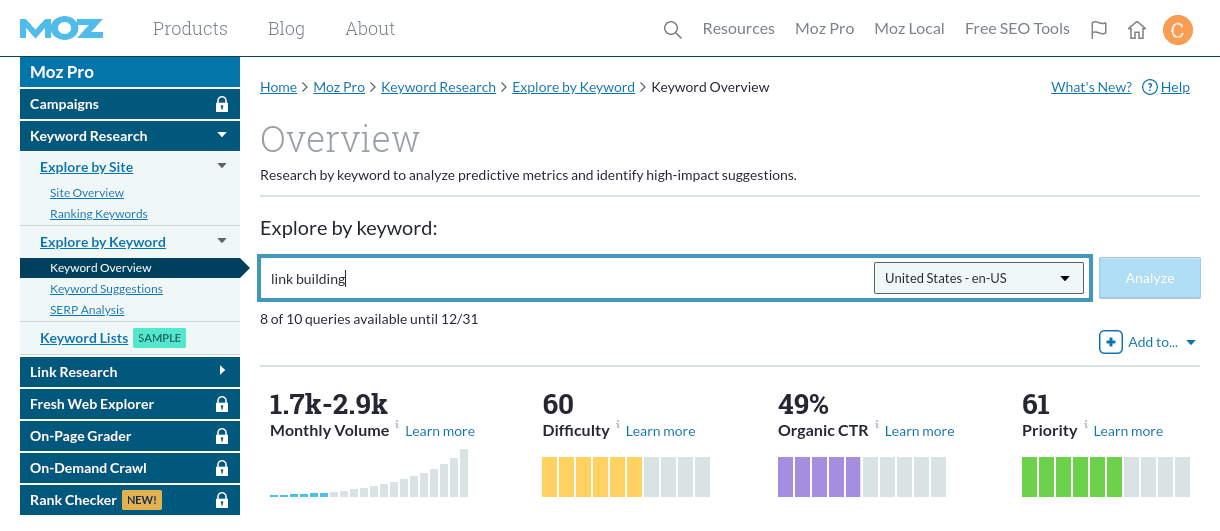
Task: Click the lock icon next to Campaigns
Action: (222, 104)
